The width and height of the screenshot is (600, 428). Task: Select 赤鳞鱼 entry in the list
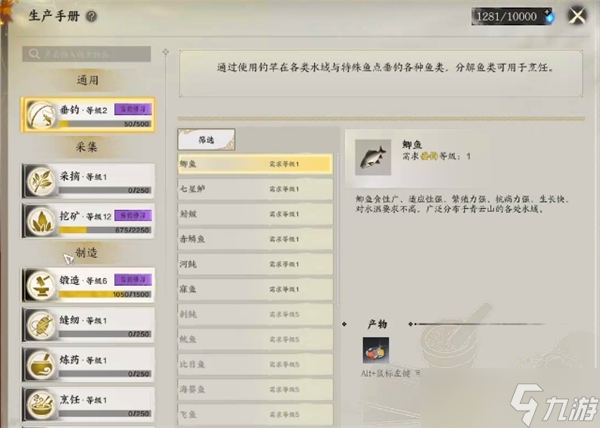coord(255,239)
